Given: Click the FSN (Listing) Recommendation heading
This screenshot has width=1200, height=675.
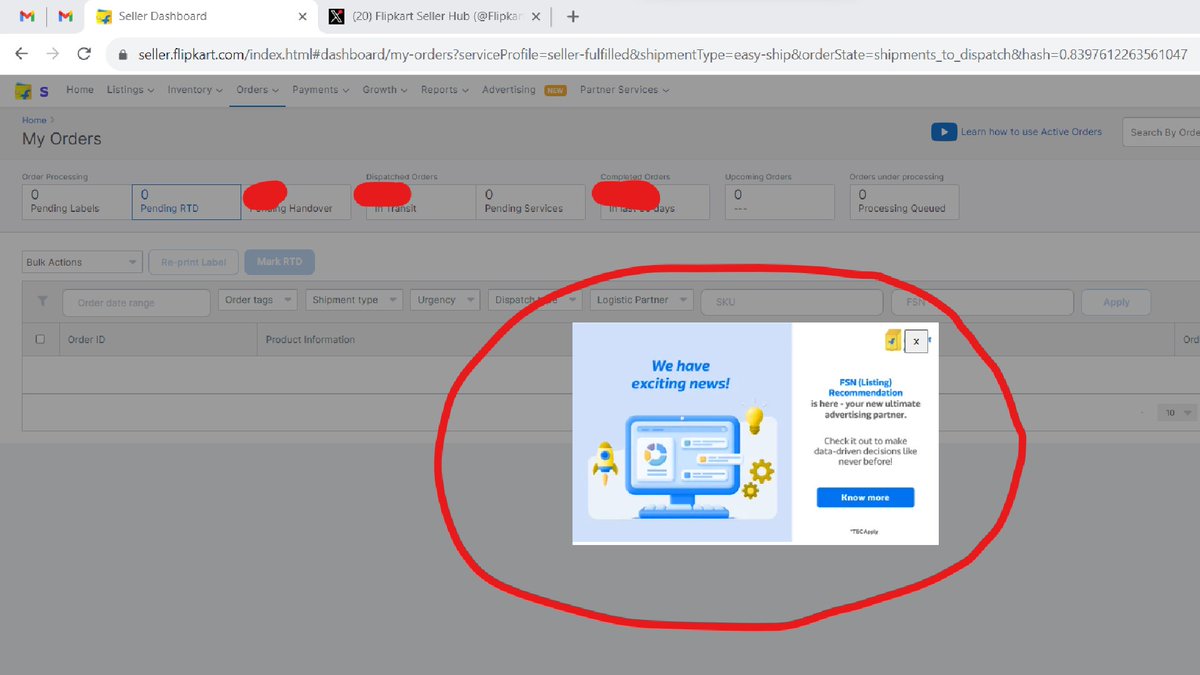Looking at the screenshot, I should point(865,388).
